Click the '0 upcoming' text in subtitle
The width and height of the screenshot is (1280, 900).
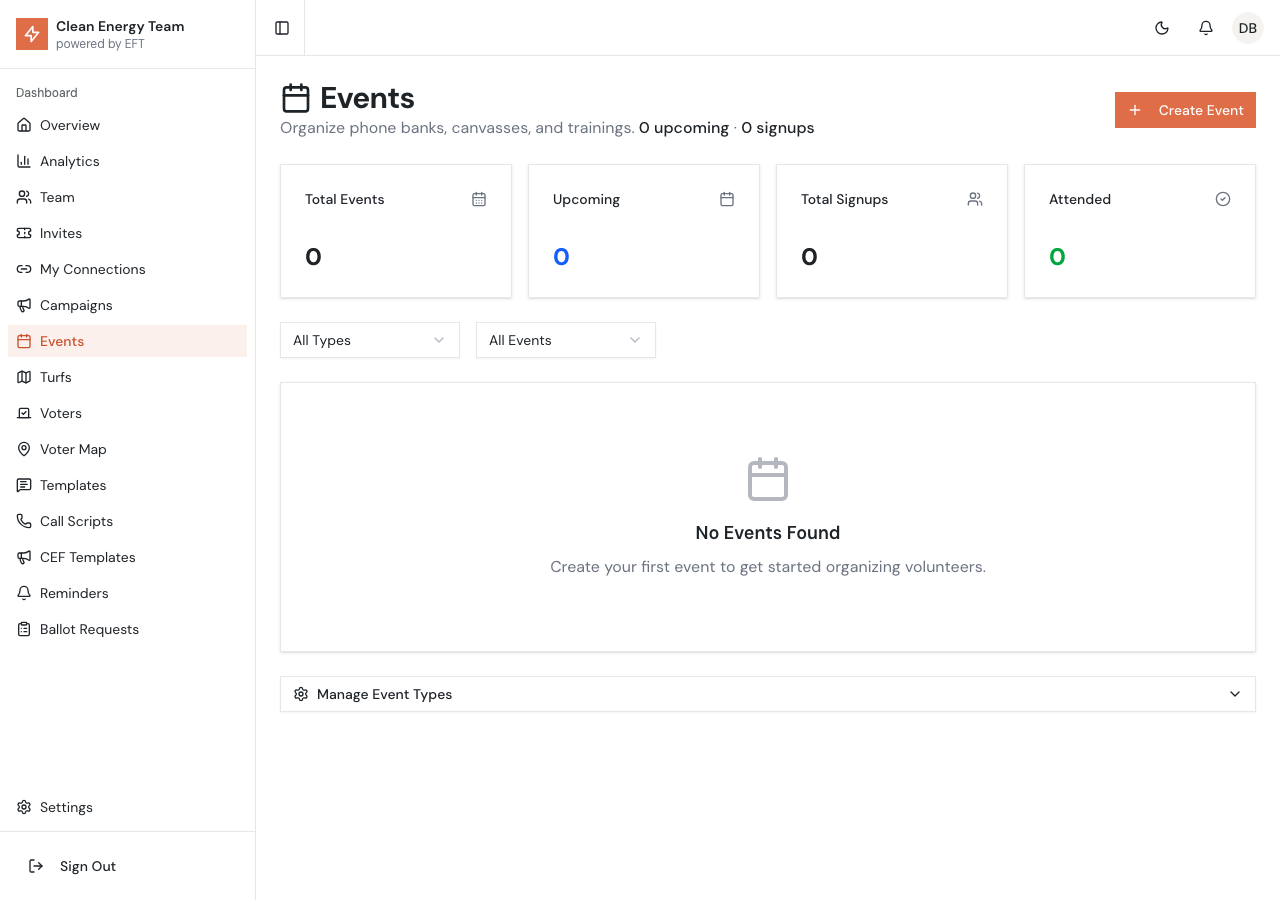click(684, 128)
